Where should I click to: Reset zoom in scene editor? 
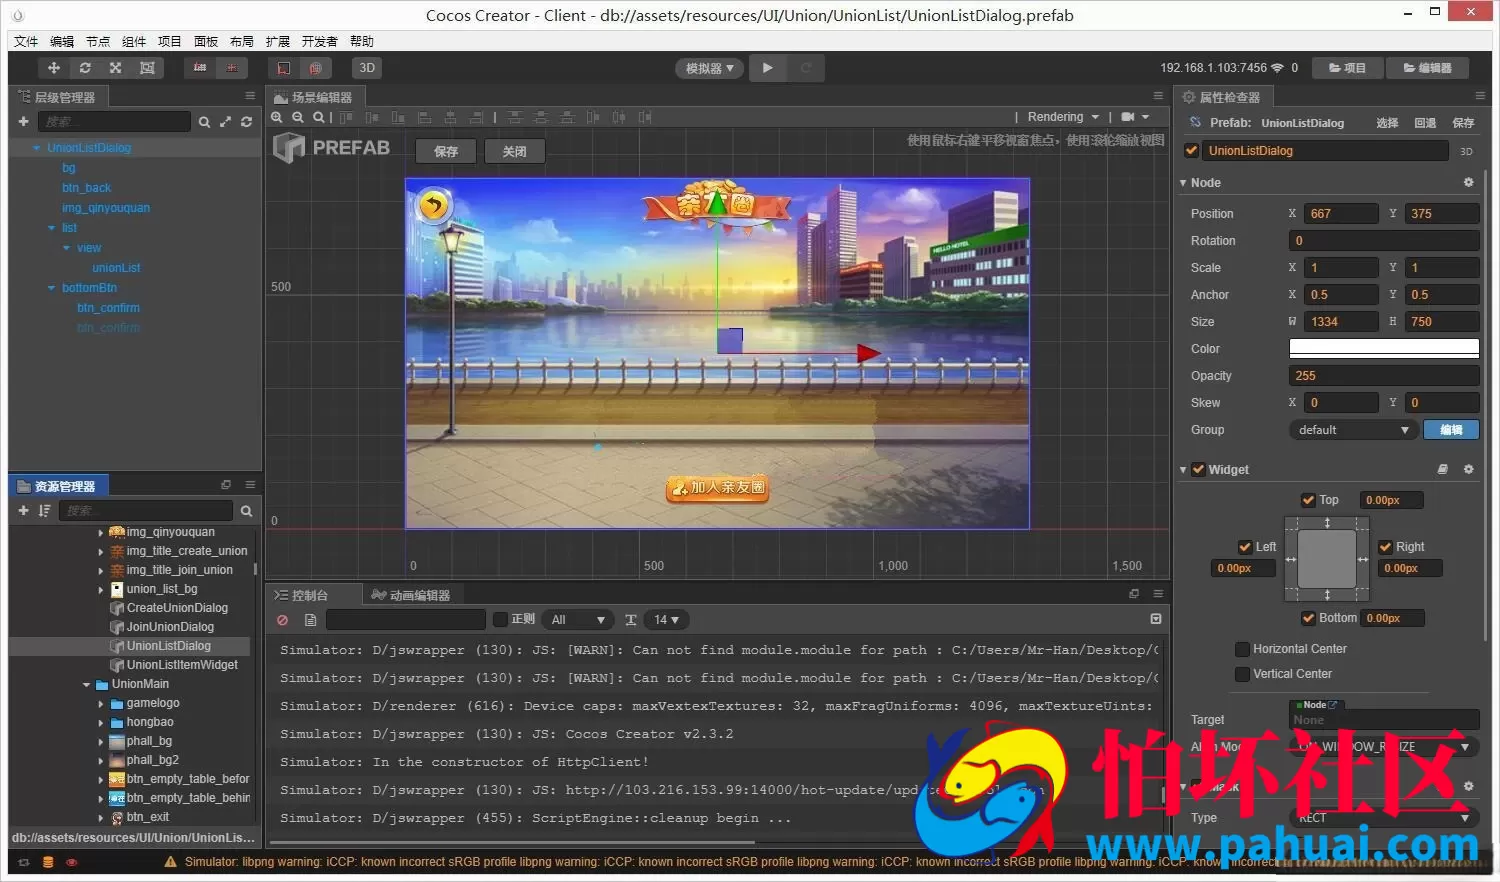318,117
